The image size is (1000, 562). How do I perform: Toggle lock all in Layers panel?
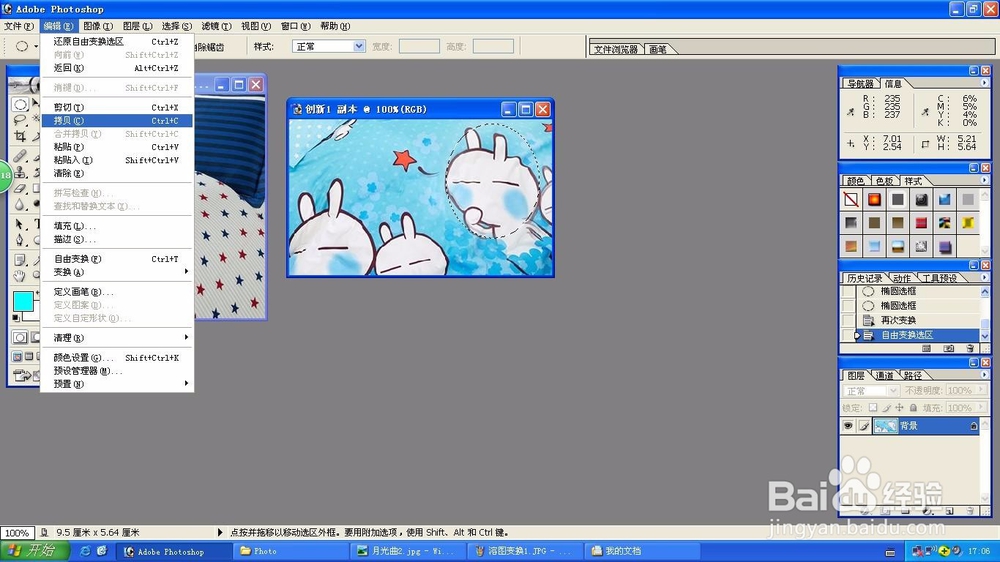pos(913,407)
